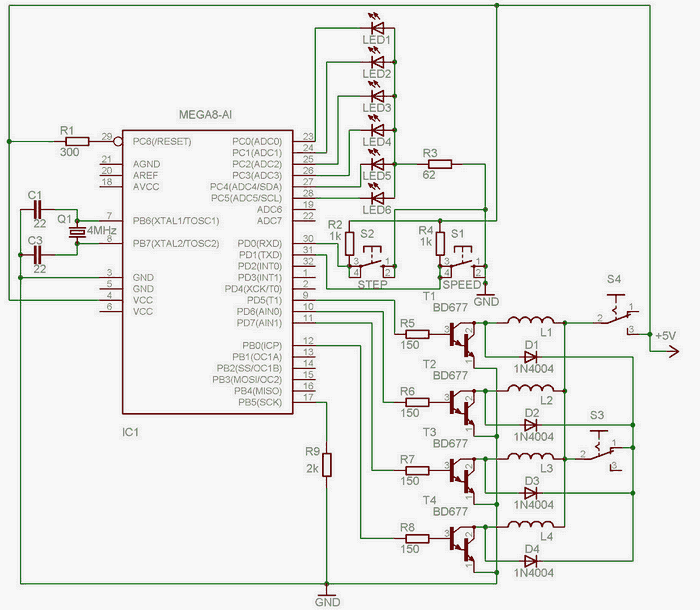
Task: Select the L1 inductor coil
Action: [x=529, y=322]
